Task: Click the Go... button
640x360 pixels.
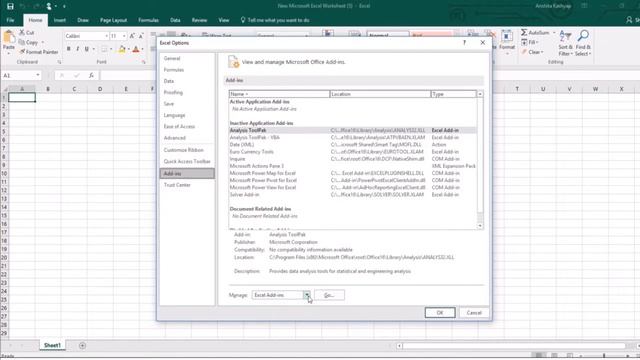Action: (329, 295)
